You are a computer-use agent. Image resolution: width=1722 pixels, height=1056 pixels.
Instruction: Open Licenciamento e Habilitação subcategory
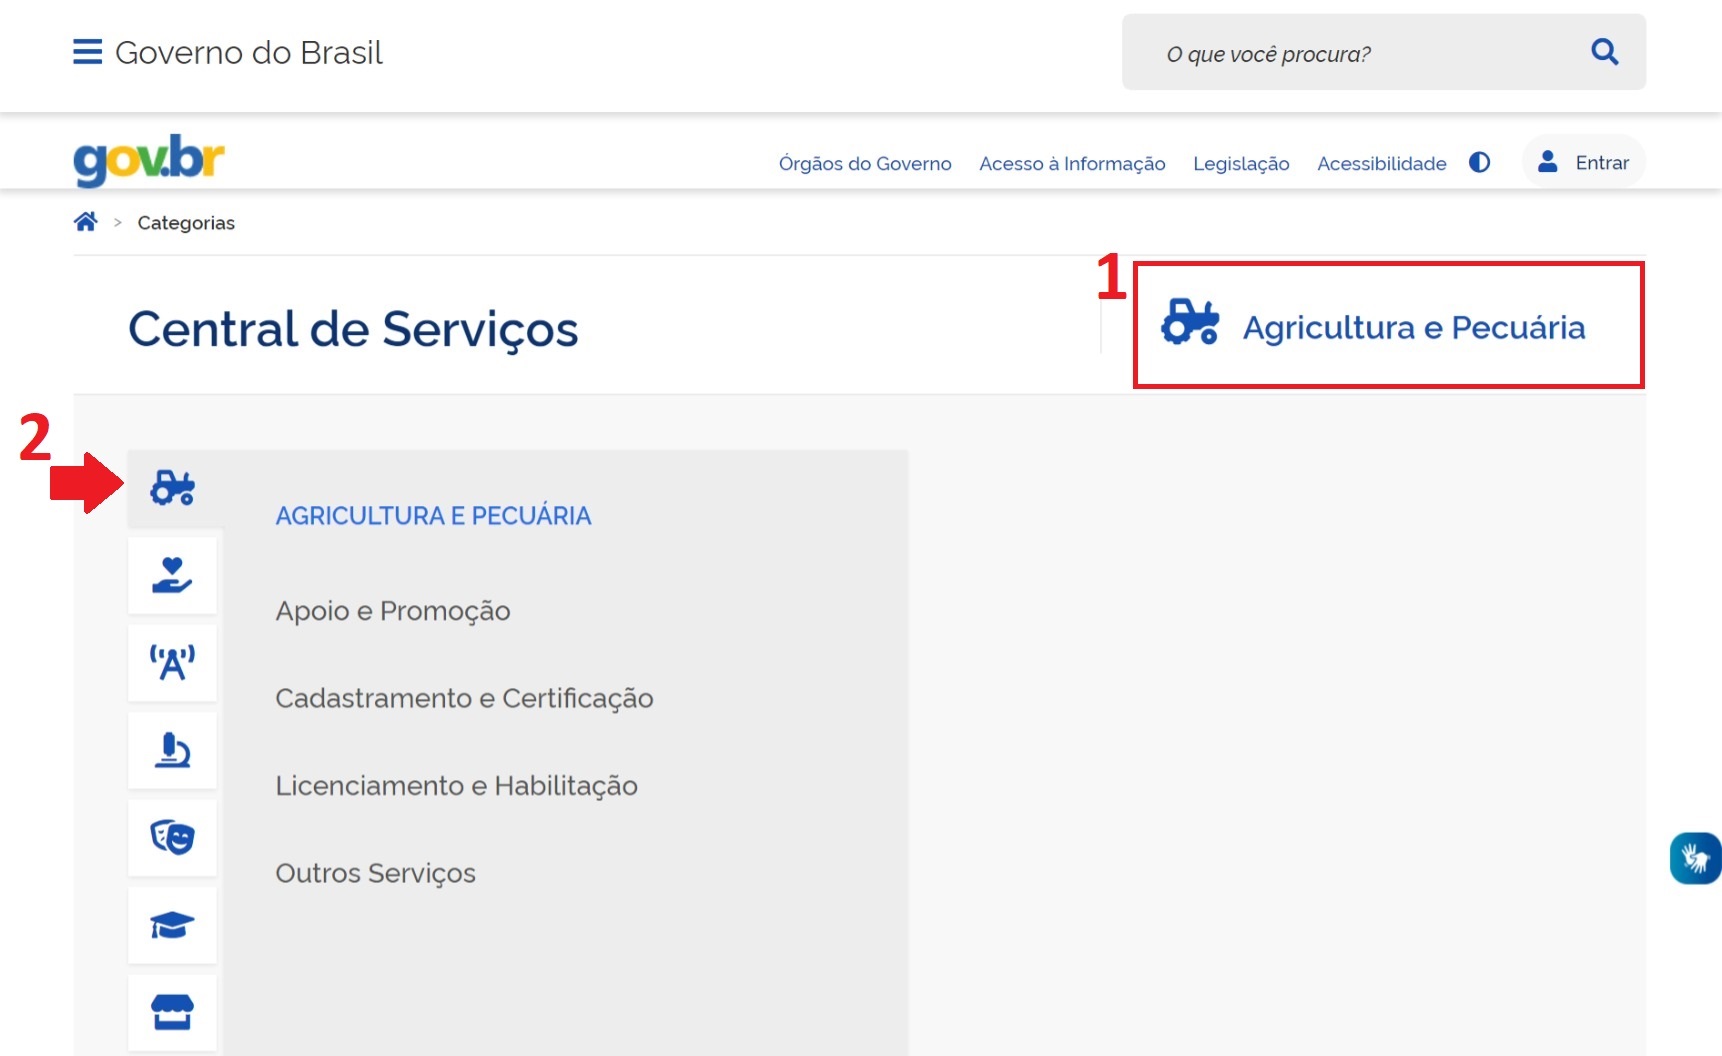[x=456, y=786]
